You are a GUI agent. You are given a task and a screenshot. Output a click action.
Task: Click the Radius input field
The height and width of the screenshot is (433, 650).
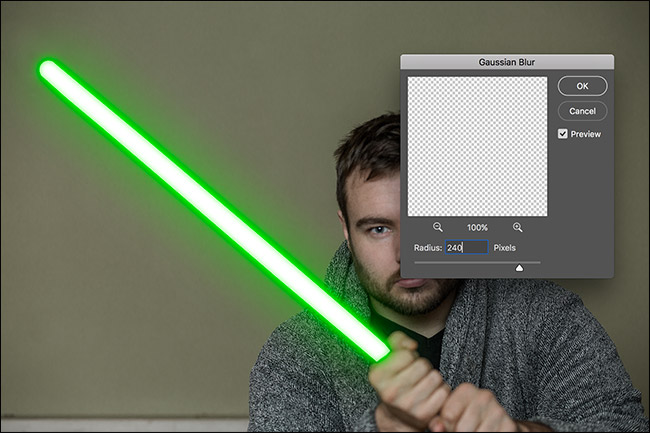tap(466, 247)
